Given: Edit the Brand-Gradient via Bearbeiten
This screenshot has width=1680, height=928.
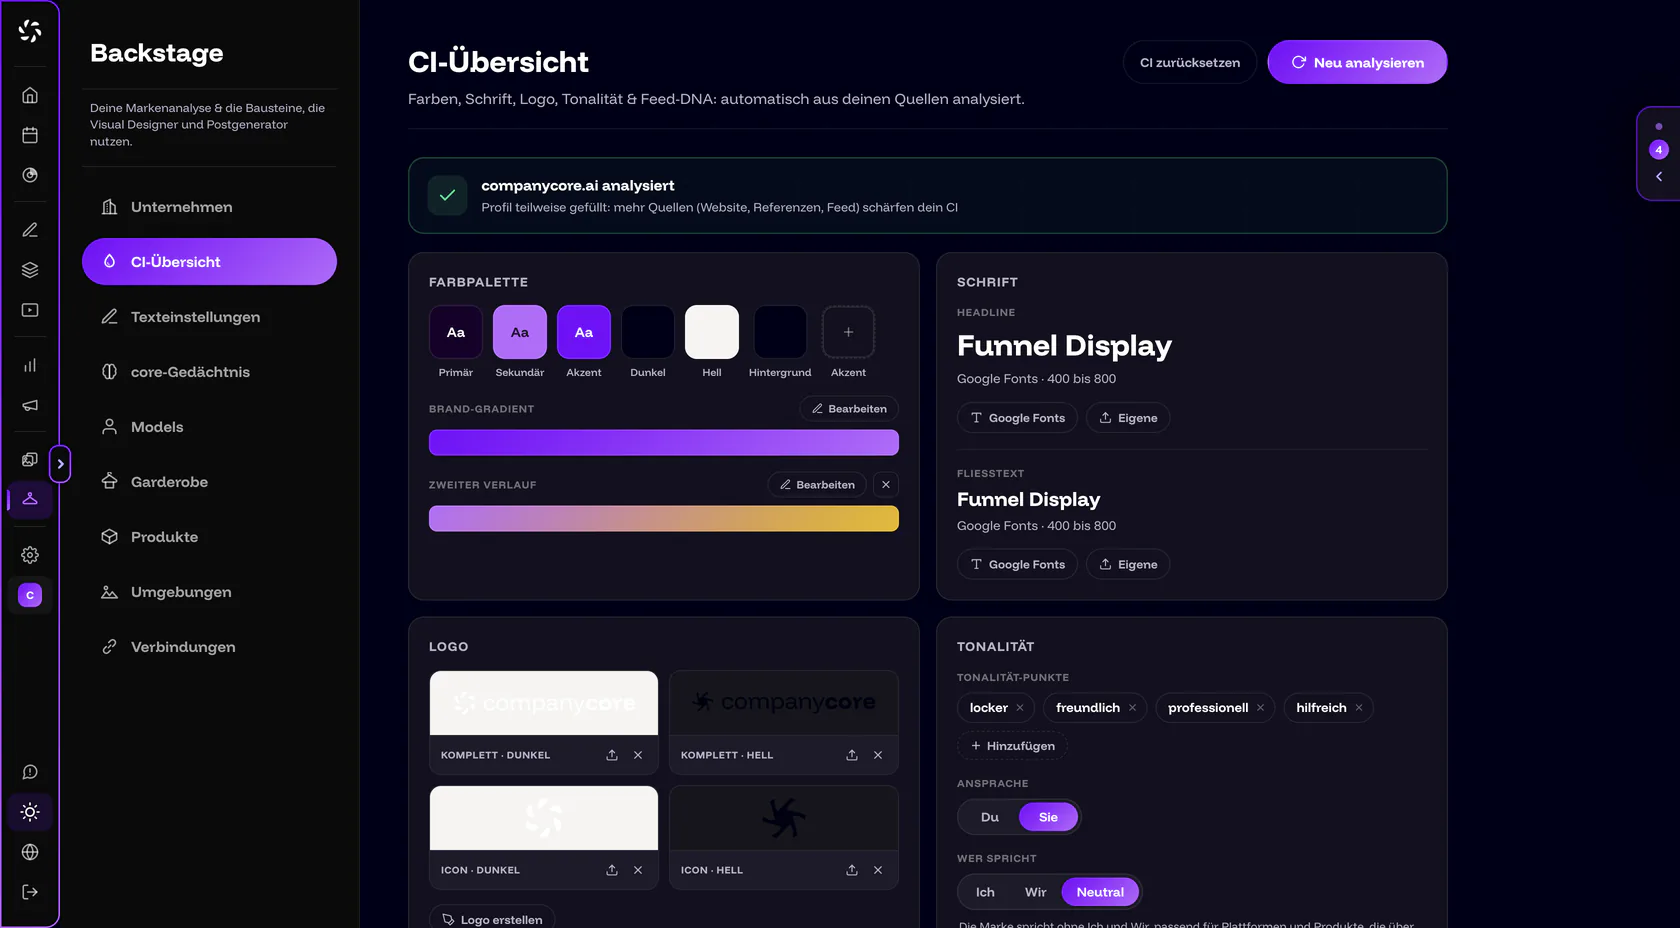Looking at the screenshot, I should (x=849, y=409).
